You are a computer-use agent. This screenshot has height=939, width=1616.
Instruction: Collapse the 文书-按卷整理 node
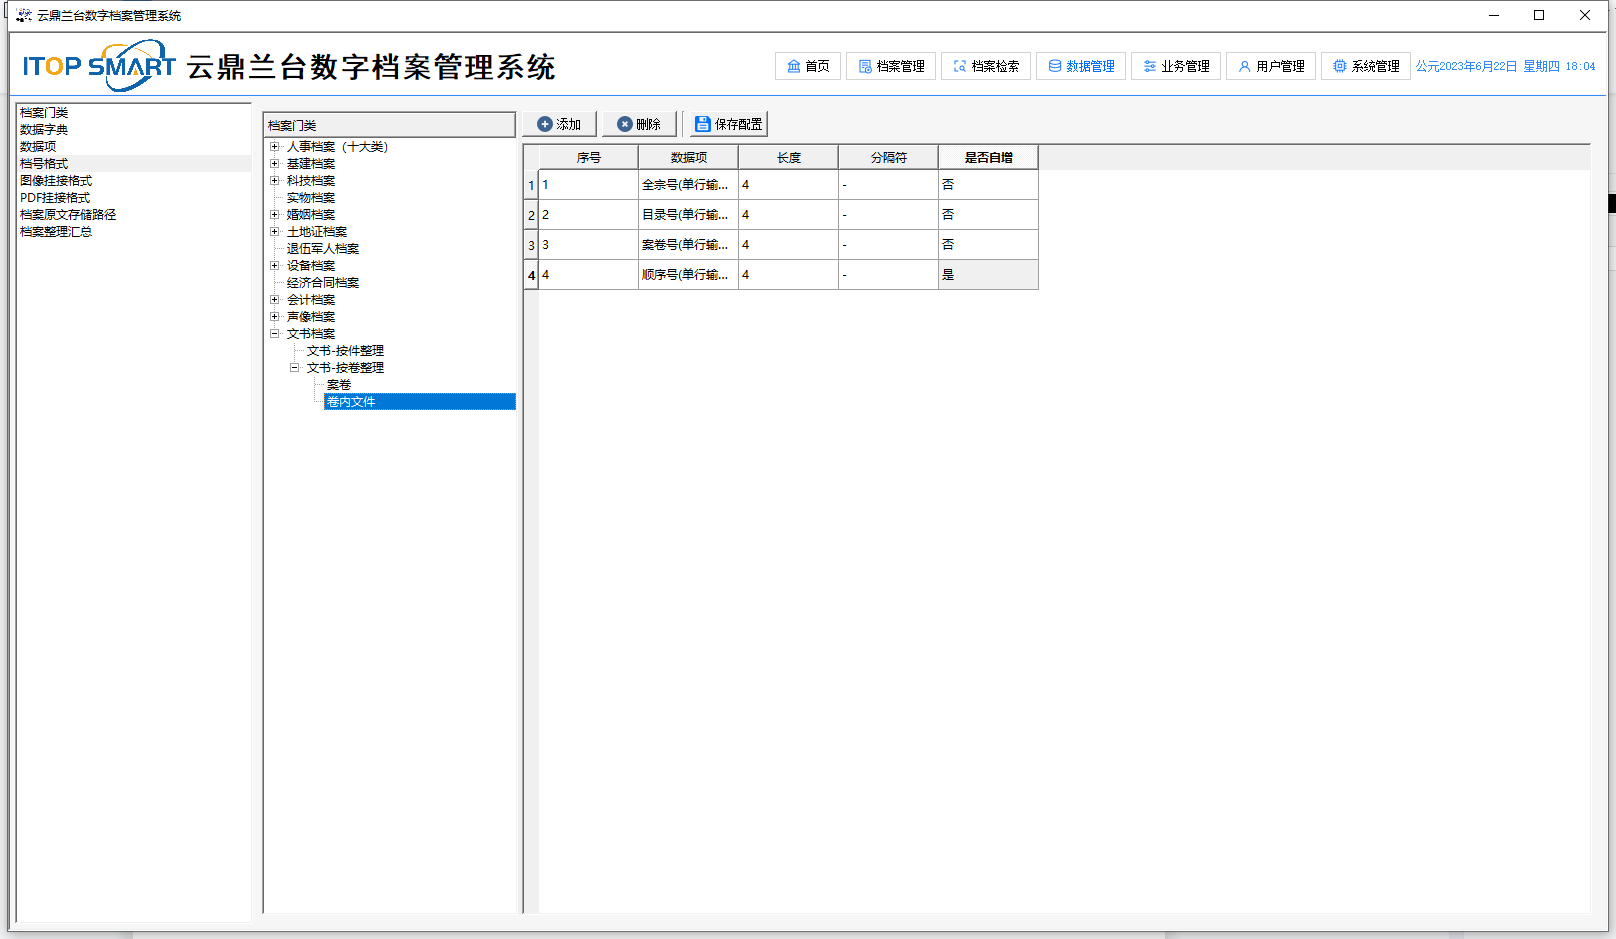point(294,368)
